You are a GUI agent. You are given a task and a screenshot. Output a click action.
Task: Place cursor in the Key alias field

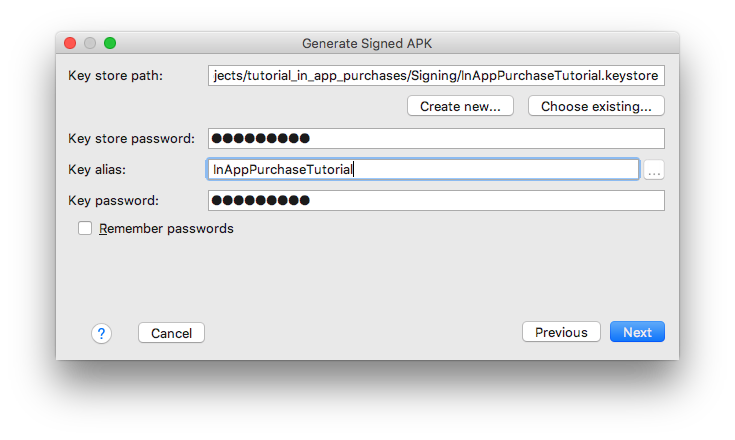(x=422, y=170)
